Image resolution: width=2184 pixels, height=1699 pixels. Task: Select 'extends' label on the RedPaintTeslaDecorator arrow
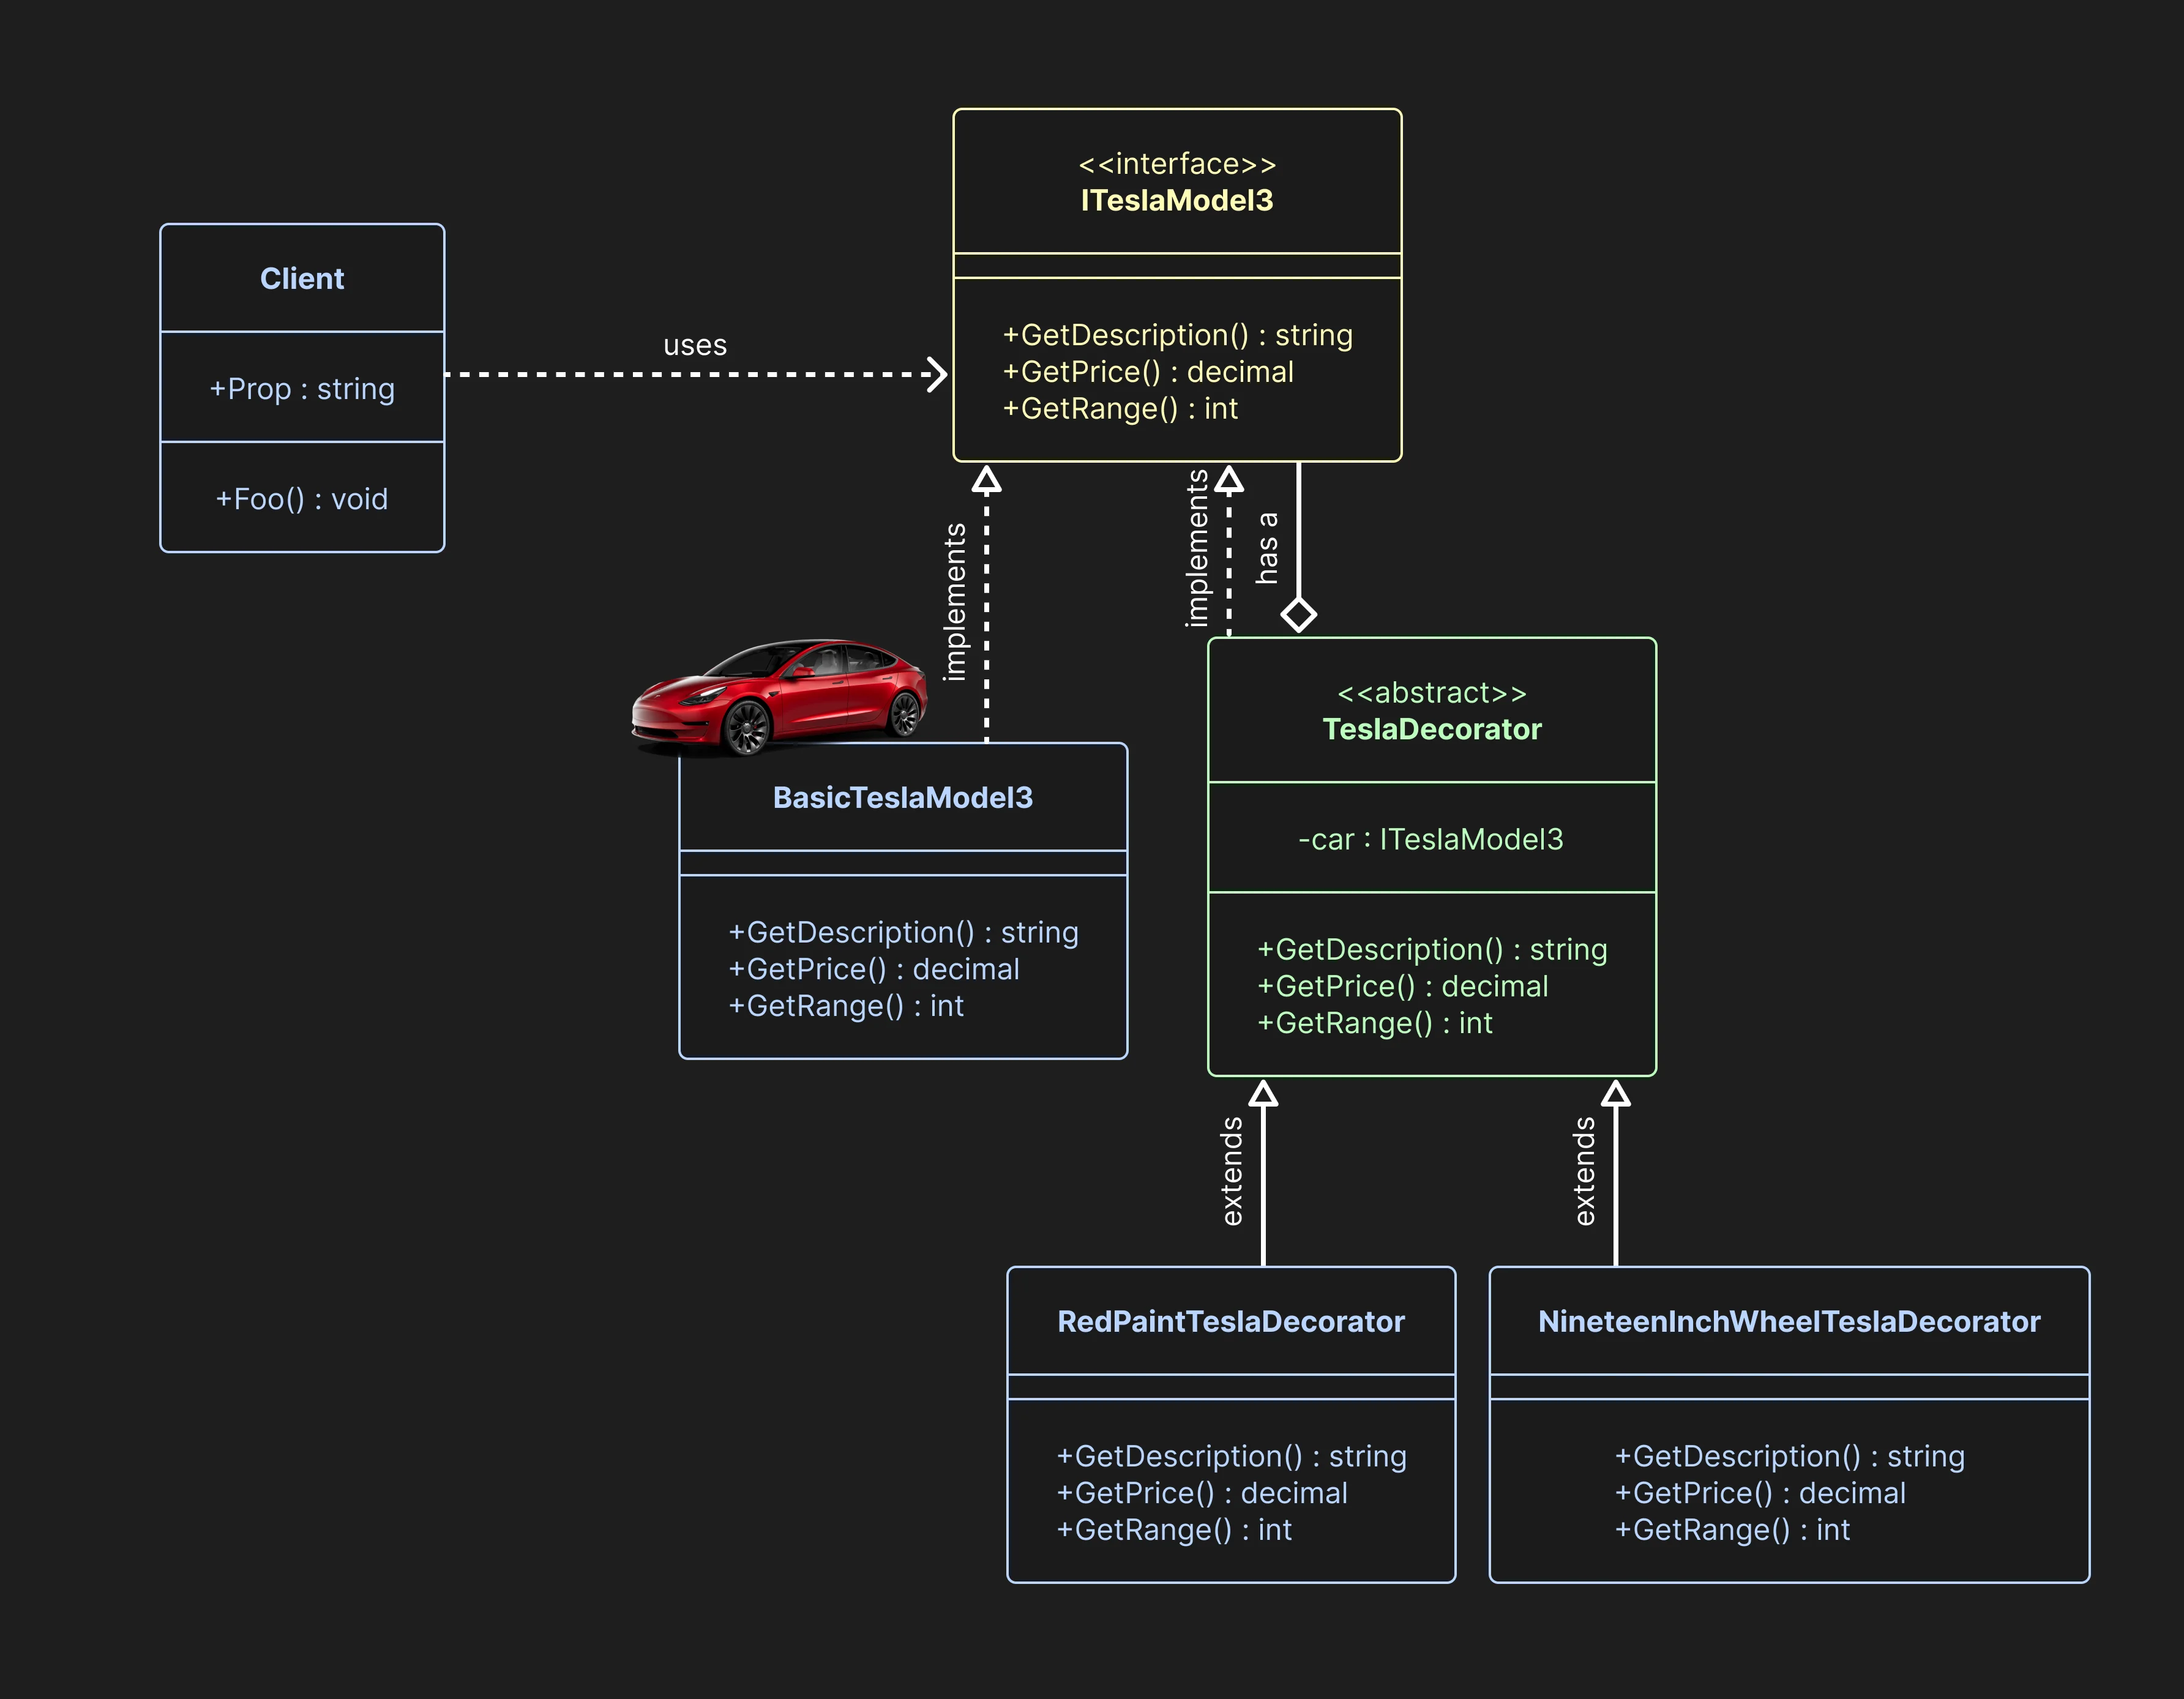point(1232,1171)
